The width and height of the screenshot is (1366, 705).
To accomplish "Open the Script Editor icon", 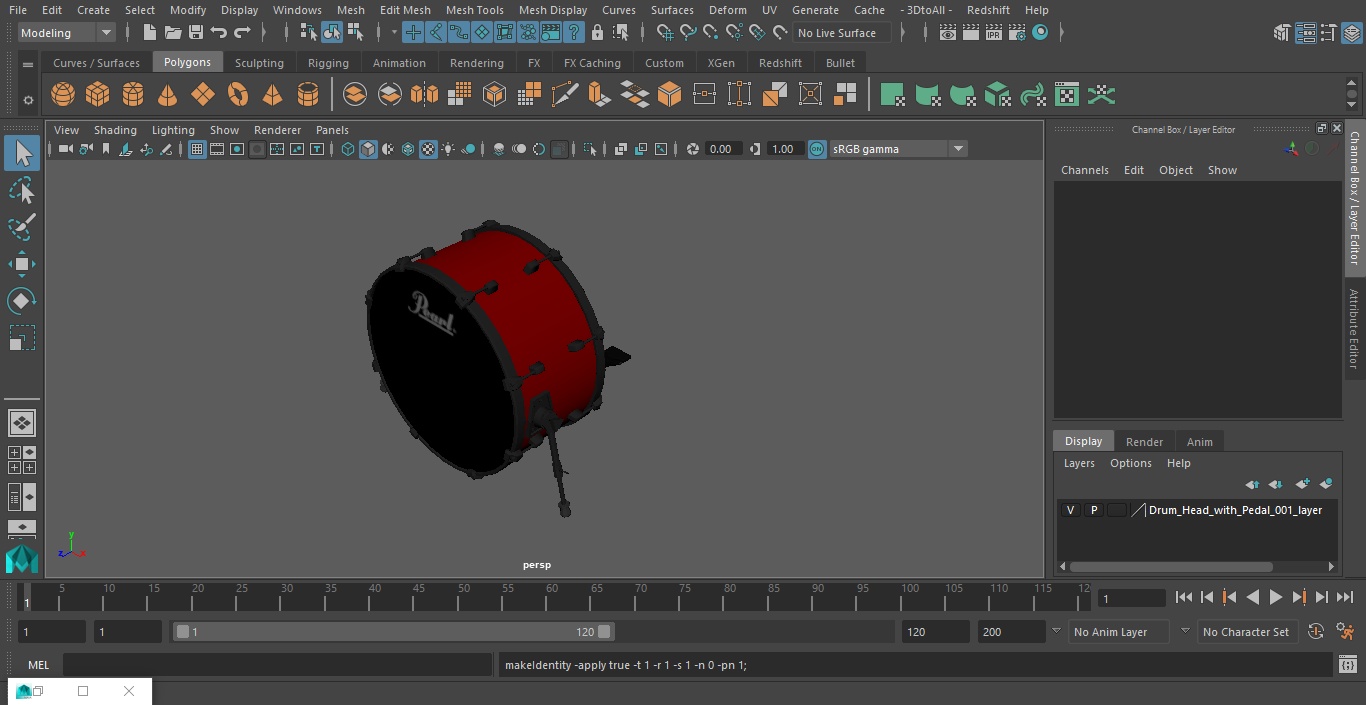I will (1347, 665).
